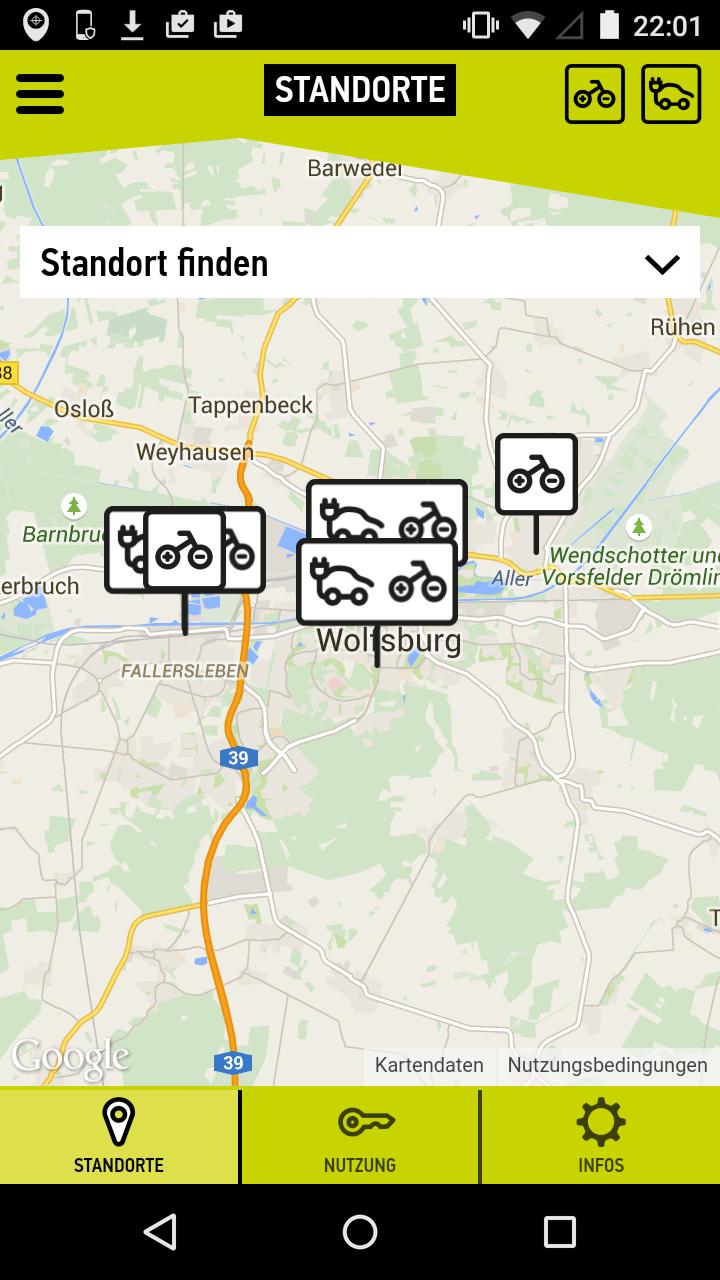The image size is (720, 1280).
Task: Select the e-bike marker near Vorsfelde
Action: (x=537, y=474)
